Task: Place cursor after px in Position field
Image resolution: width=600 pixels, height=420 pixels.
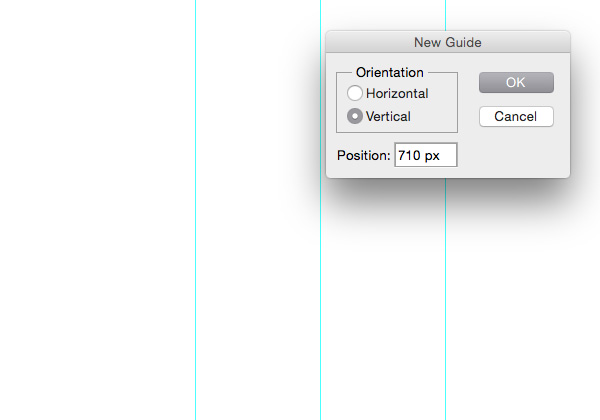Action: point(442,155)
